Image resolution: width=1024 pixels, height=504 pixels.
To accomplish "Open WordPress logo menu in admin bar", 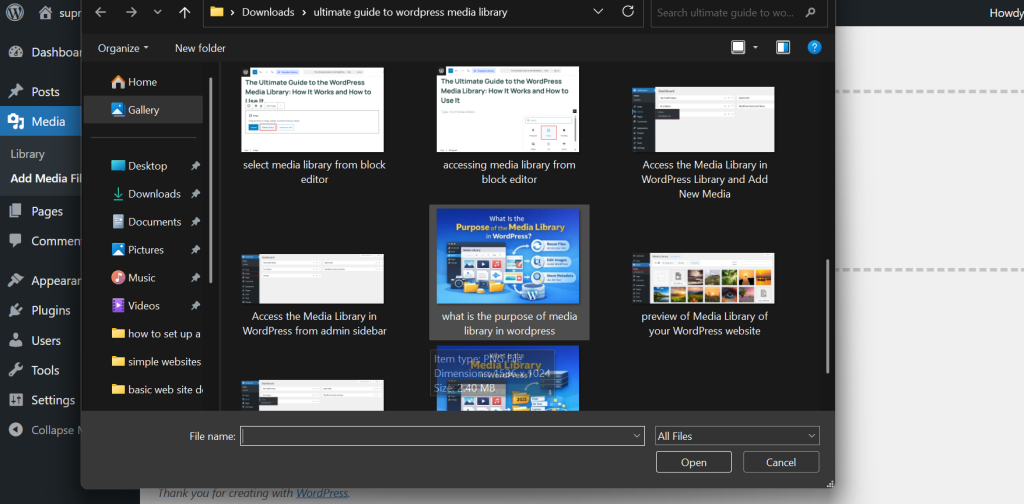I will click(x=14, y=12).
